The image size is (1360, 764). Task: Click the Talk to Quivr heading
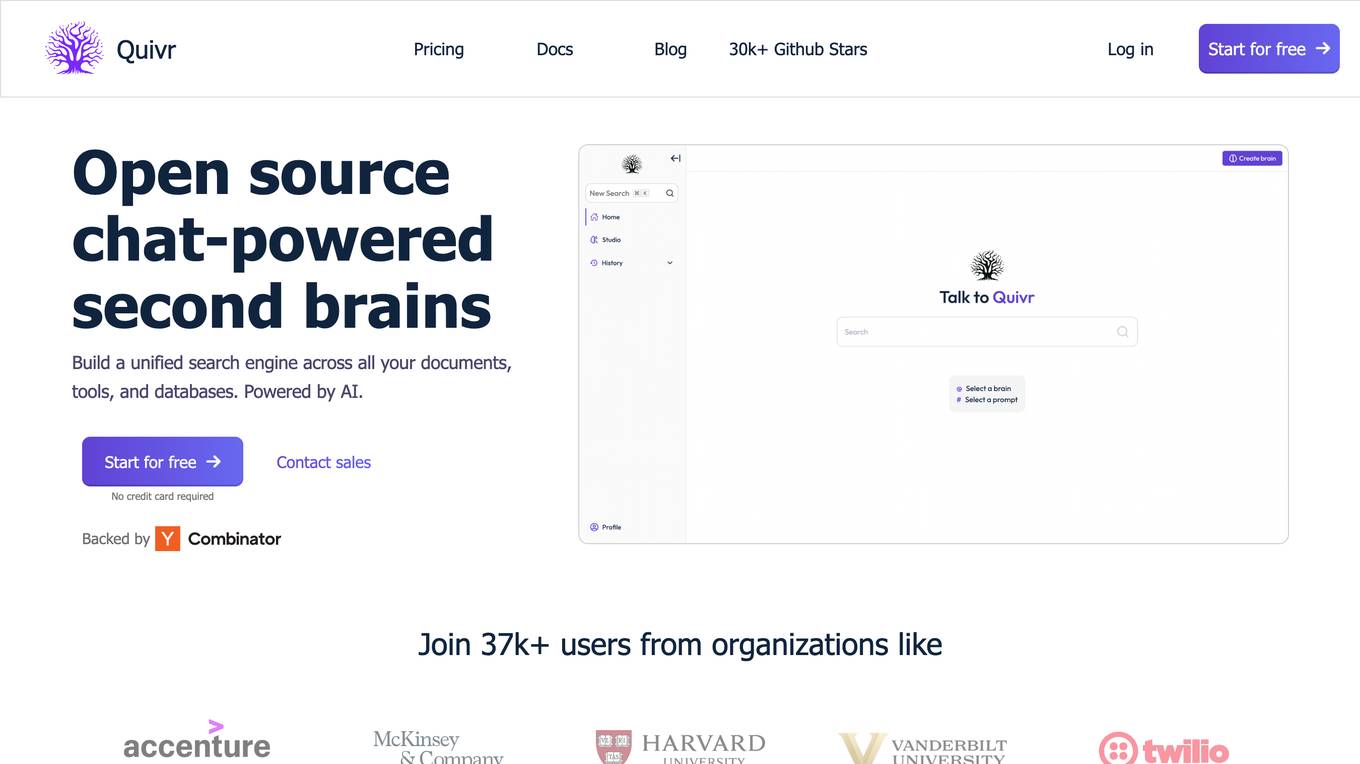pos(987,297)
